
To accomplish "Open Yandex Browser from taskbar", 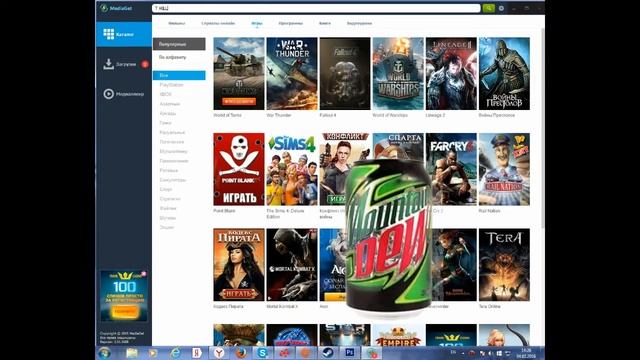I will click(219, 353).
